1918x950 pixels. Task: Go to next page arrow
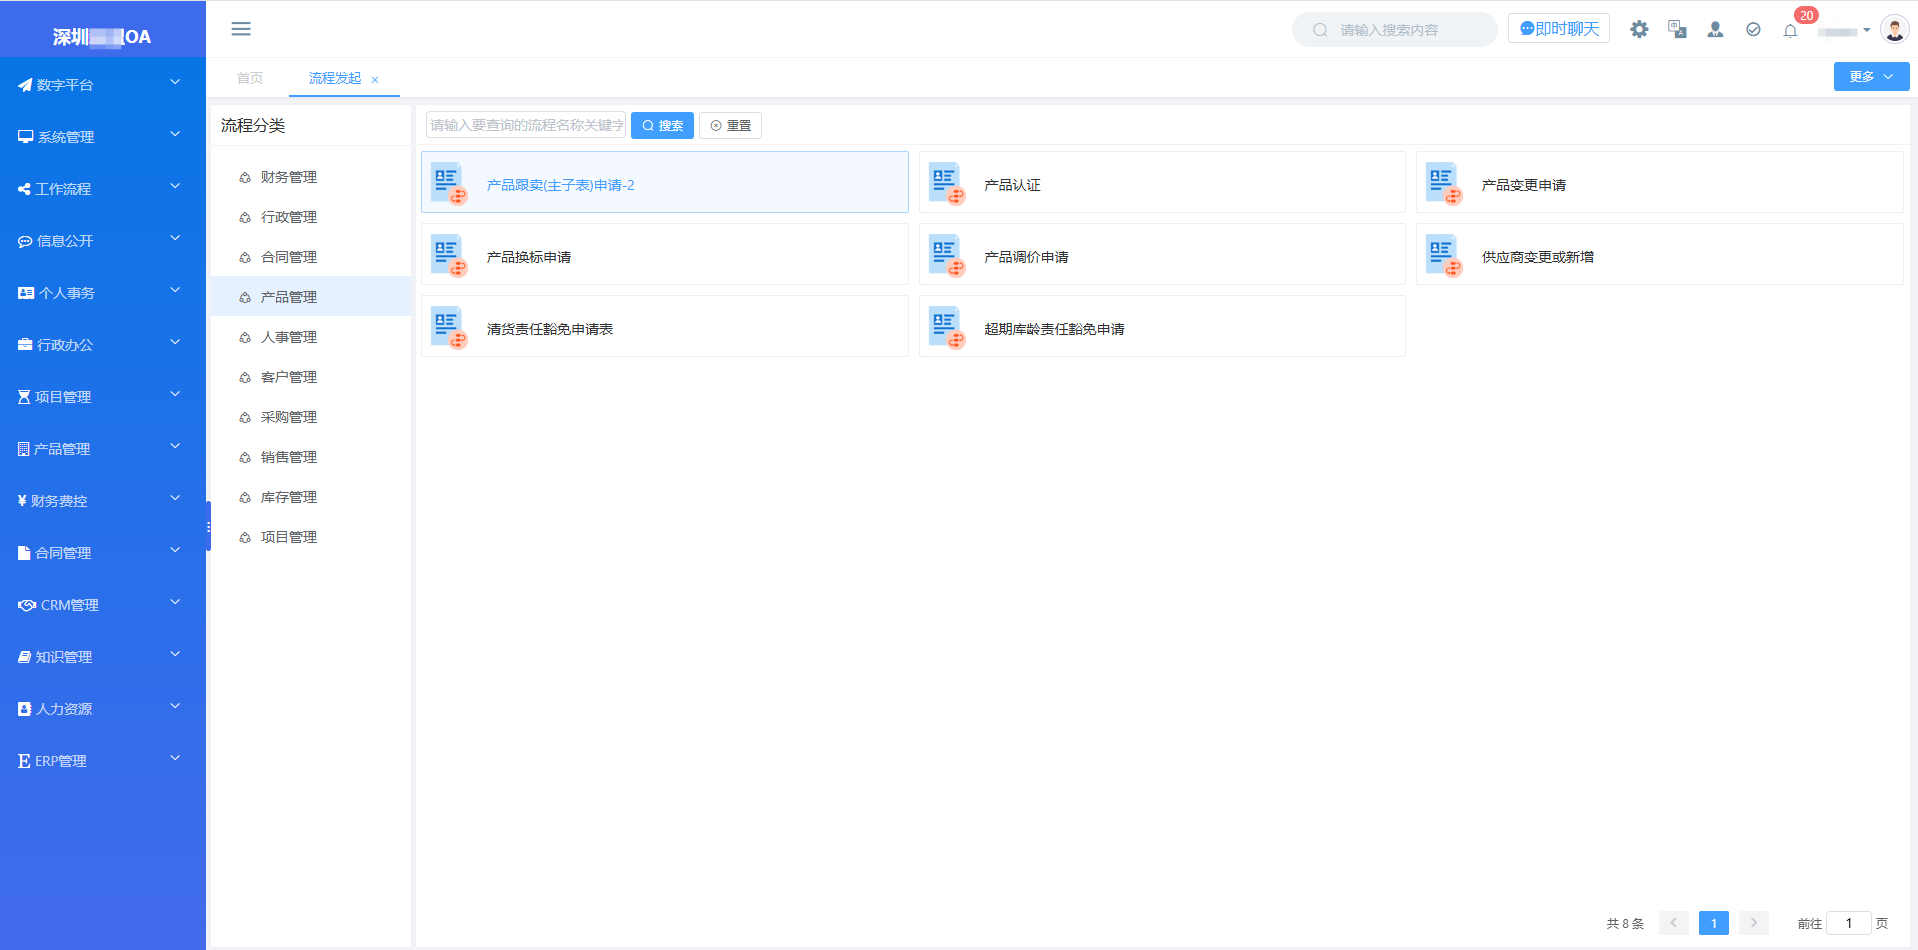pos(1753,923)
